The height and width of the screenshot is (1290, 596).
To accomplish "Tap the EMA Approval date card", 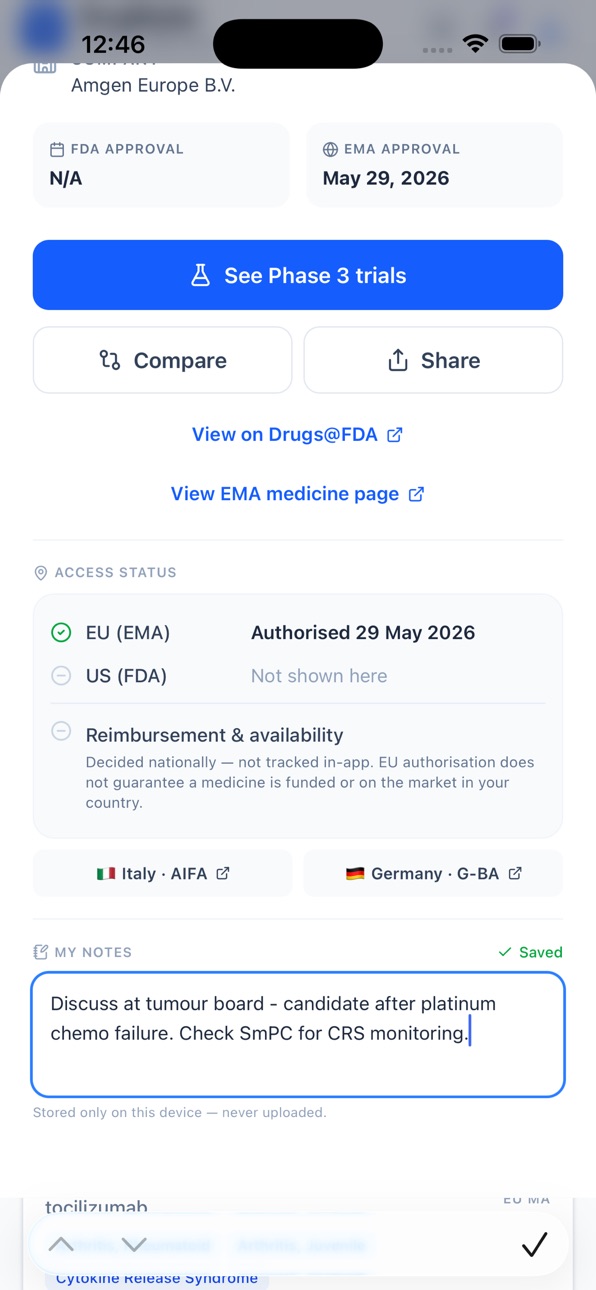I will click(x=435, y=165).
